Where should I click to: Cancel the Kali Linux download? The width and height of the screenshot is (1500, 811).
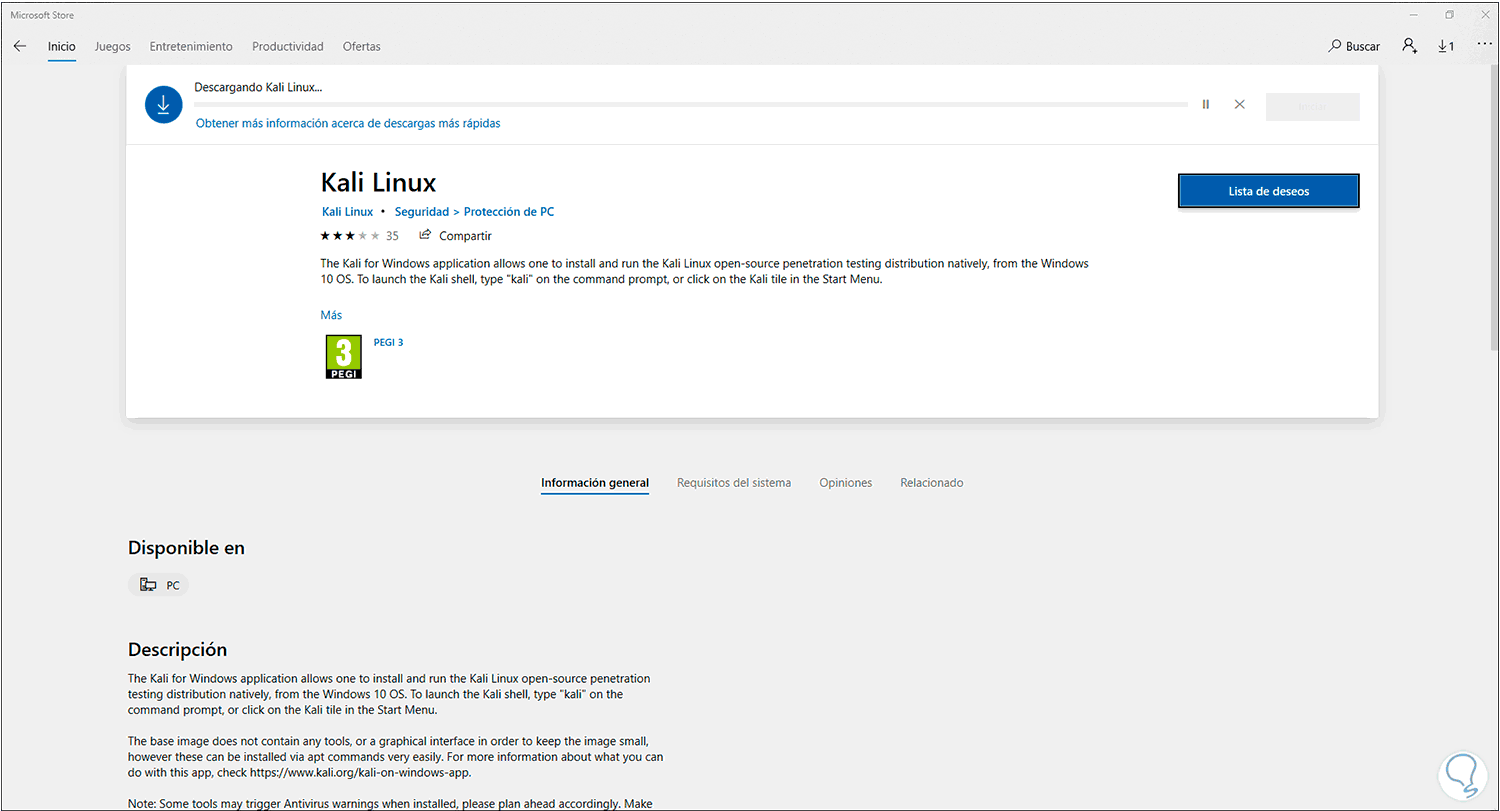1240,104
